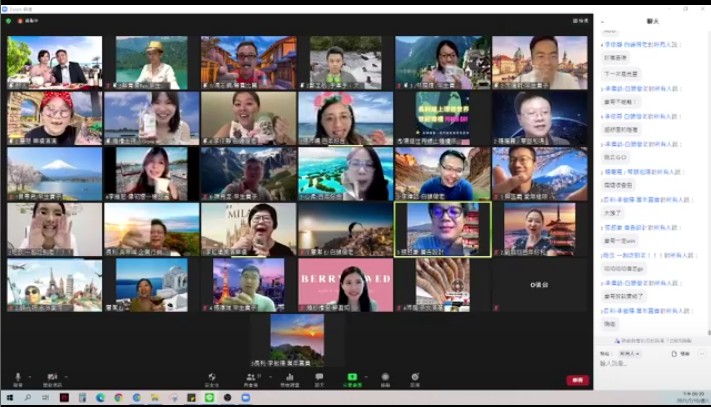
Task: Click the chat message input field
Action: tap(651, 363)
